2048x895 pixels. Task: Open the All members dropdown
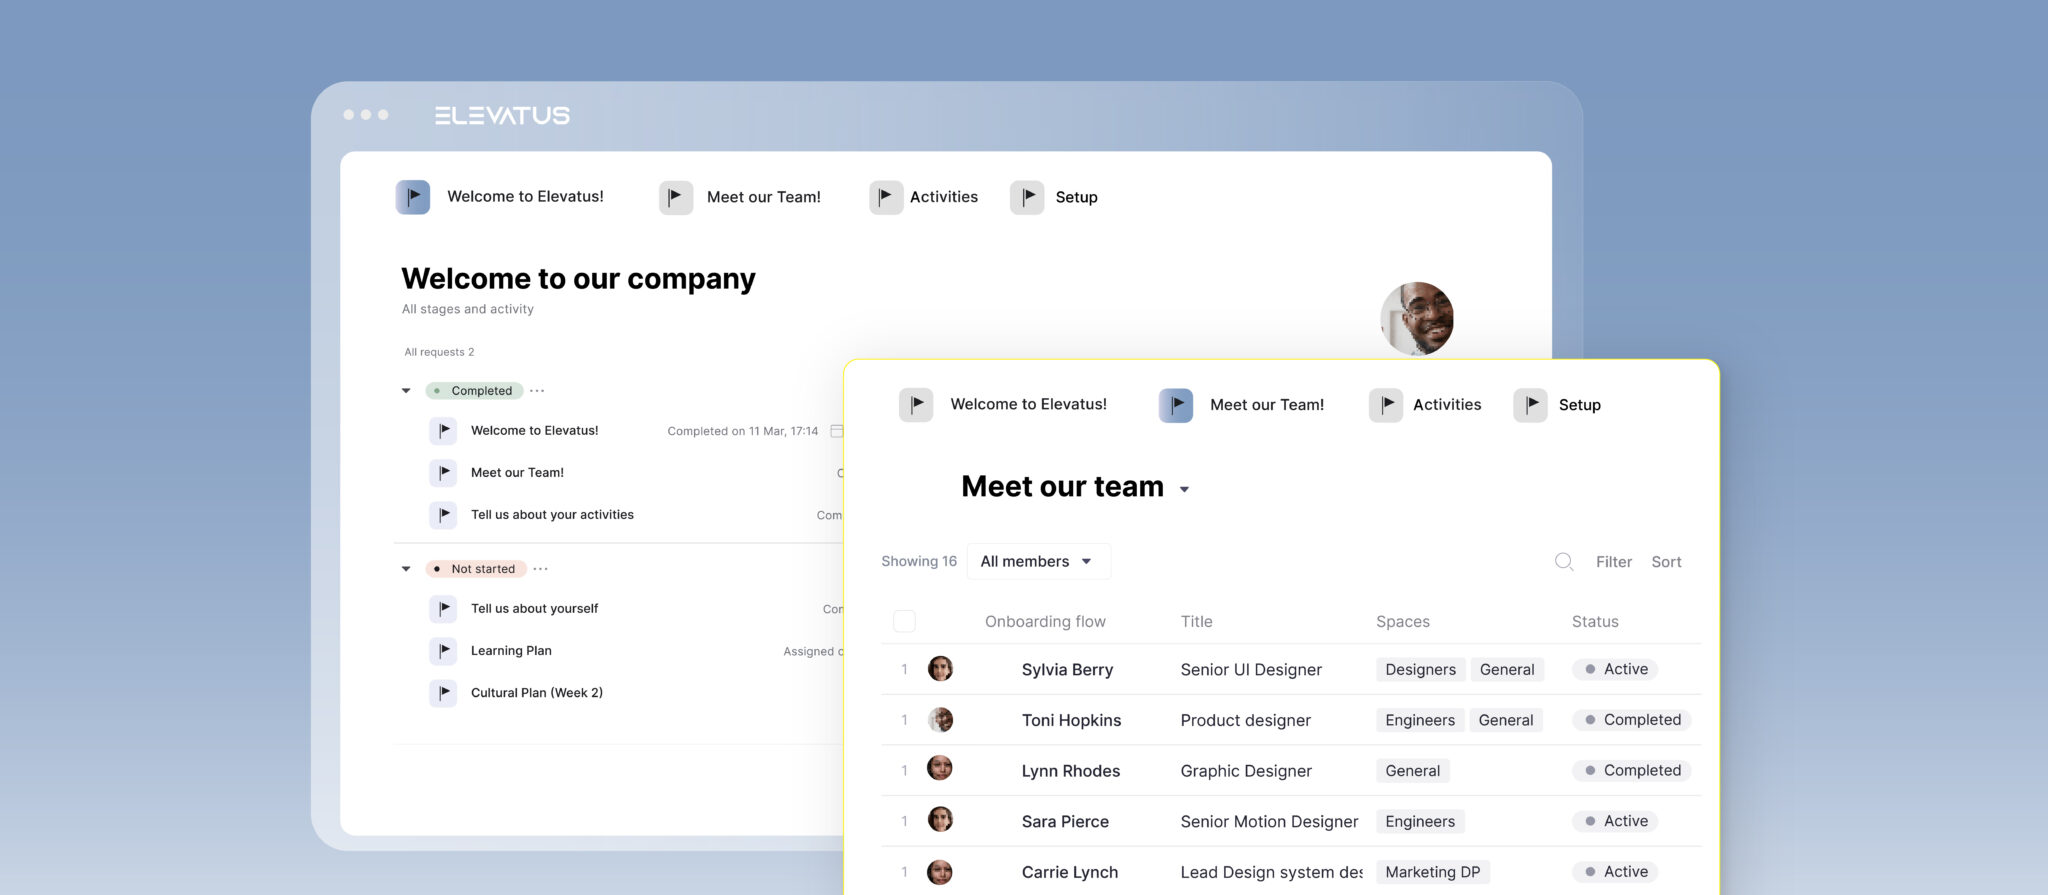tap(1037, 562)
